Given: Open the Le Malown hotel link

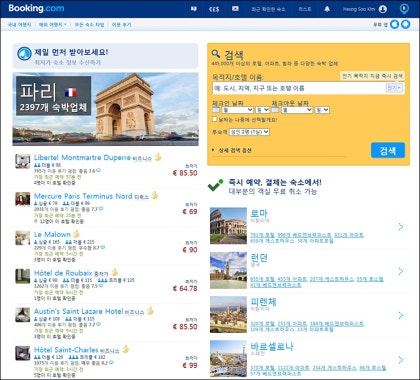Looking at the screenshot, I should (x=52, y=234).
